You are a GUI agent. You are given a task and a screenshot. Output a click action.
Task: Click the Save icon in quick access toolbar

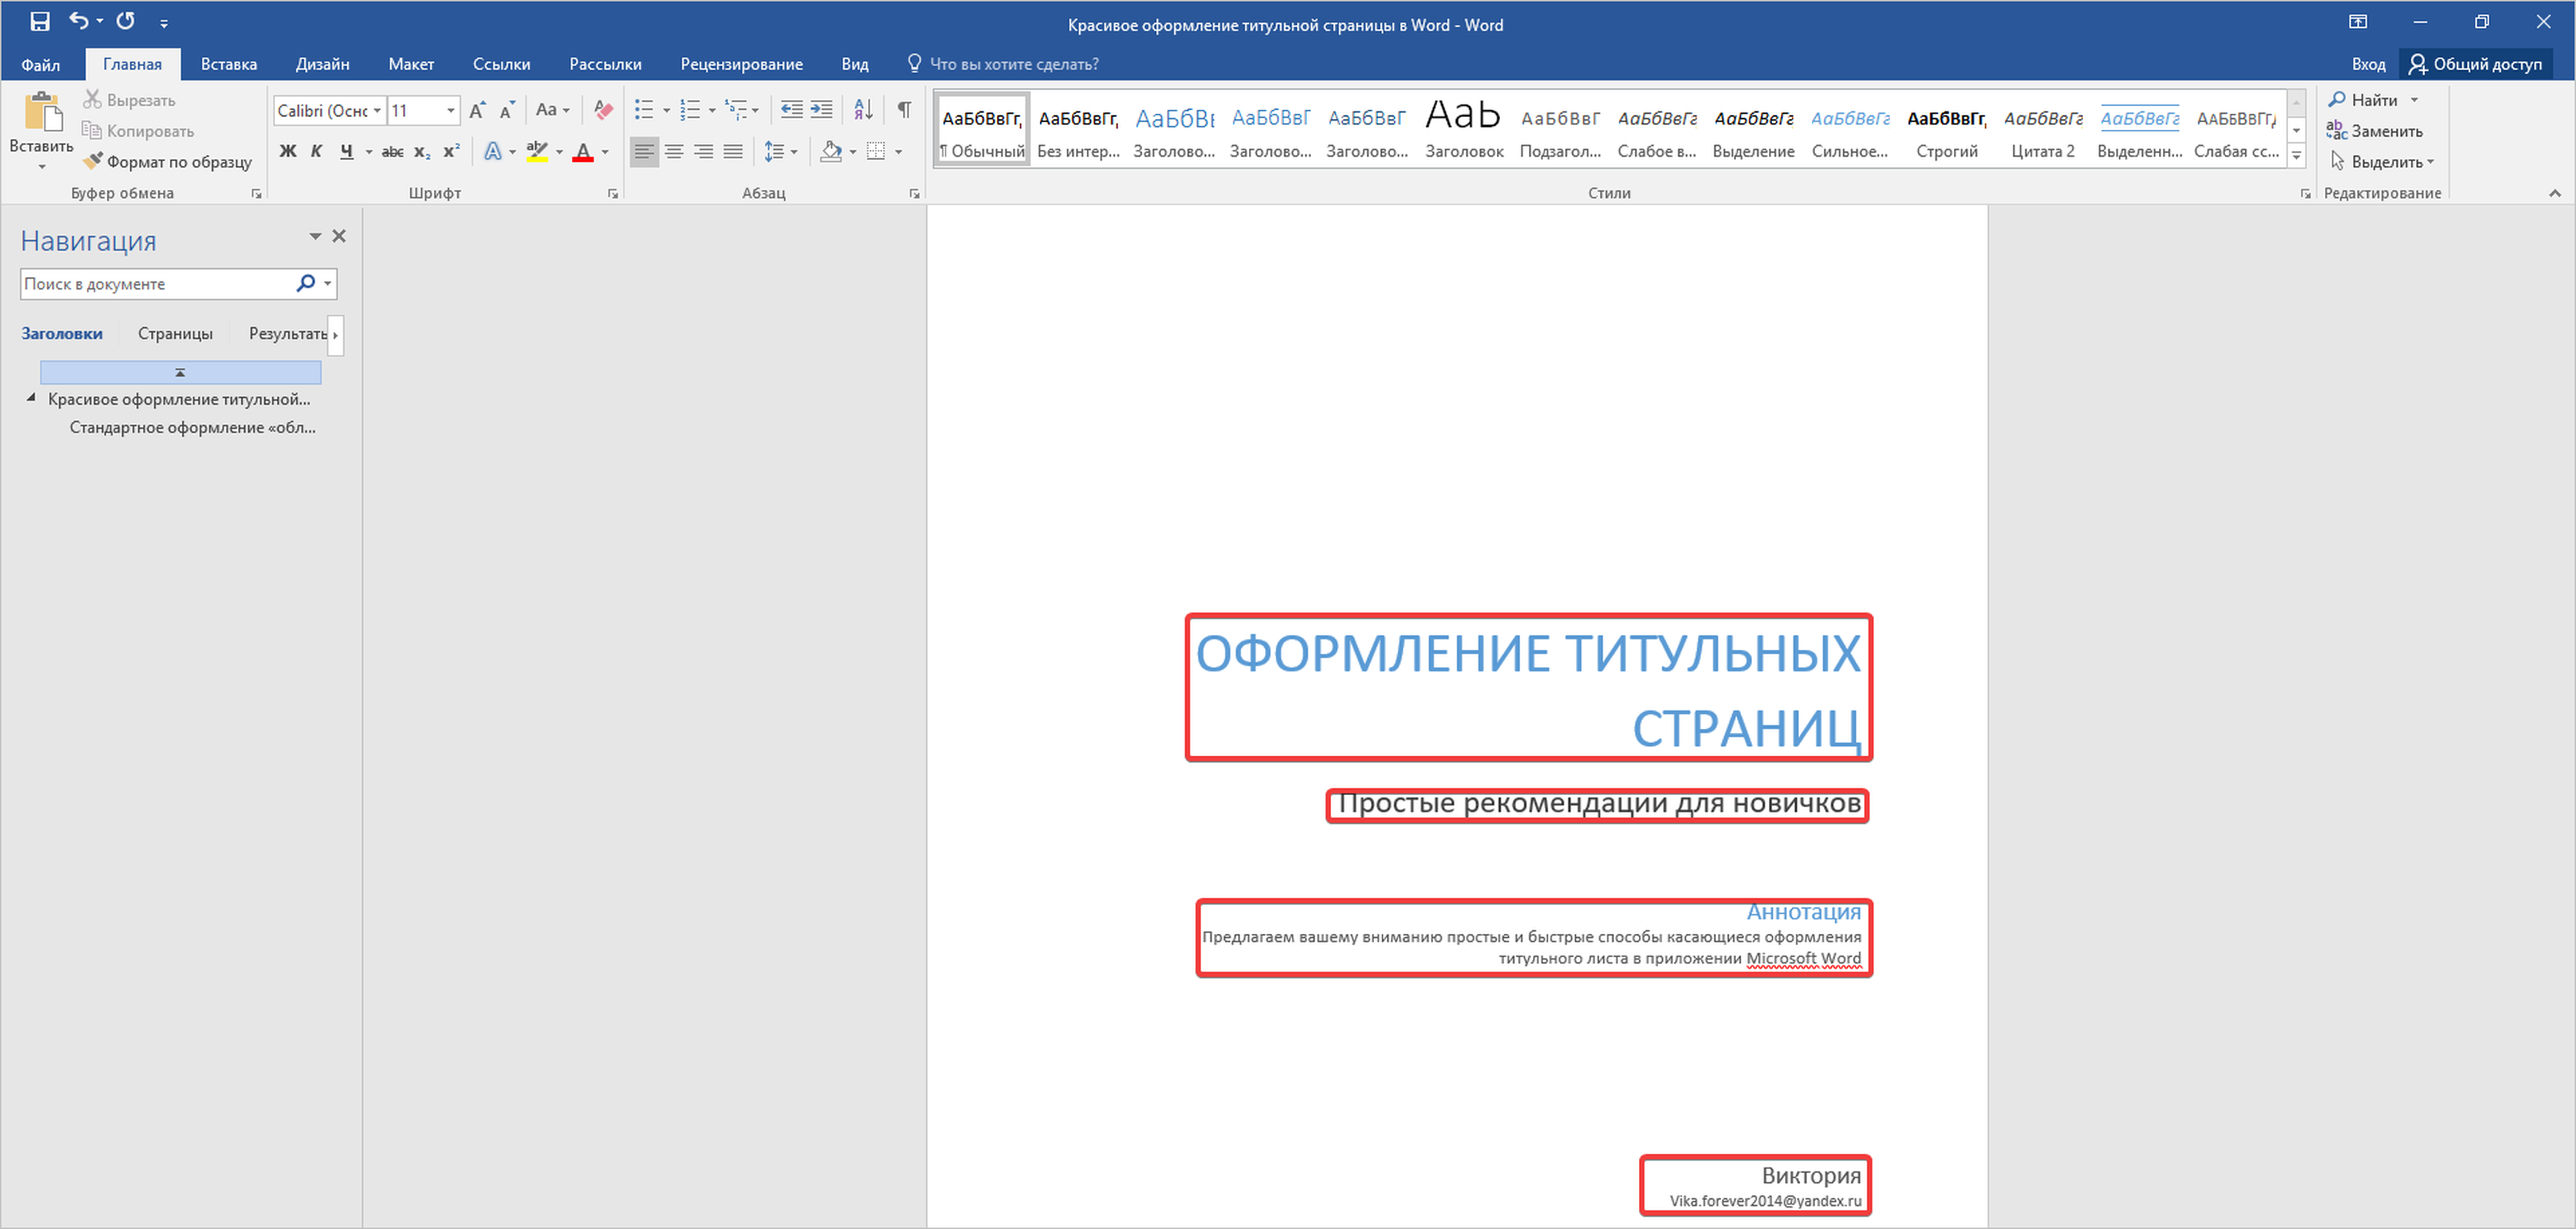(x=40, y=21)
